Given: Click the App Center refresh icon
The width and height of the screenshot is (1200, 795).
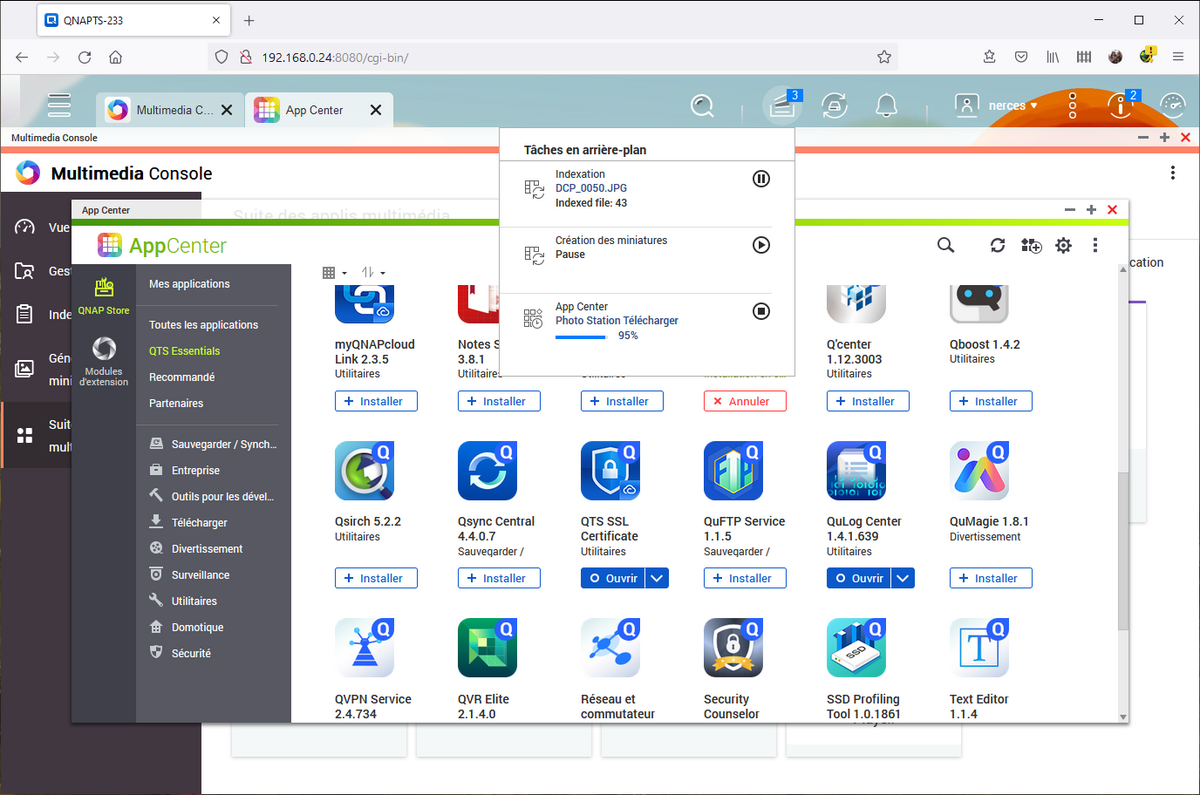Looking at the screenshot, I should pos(997,245).
